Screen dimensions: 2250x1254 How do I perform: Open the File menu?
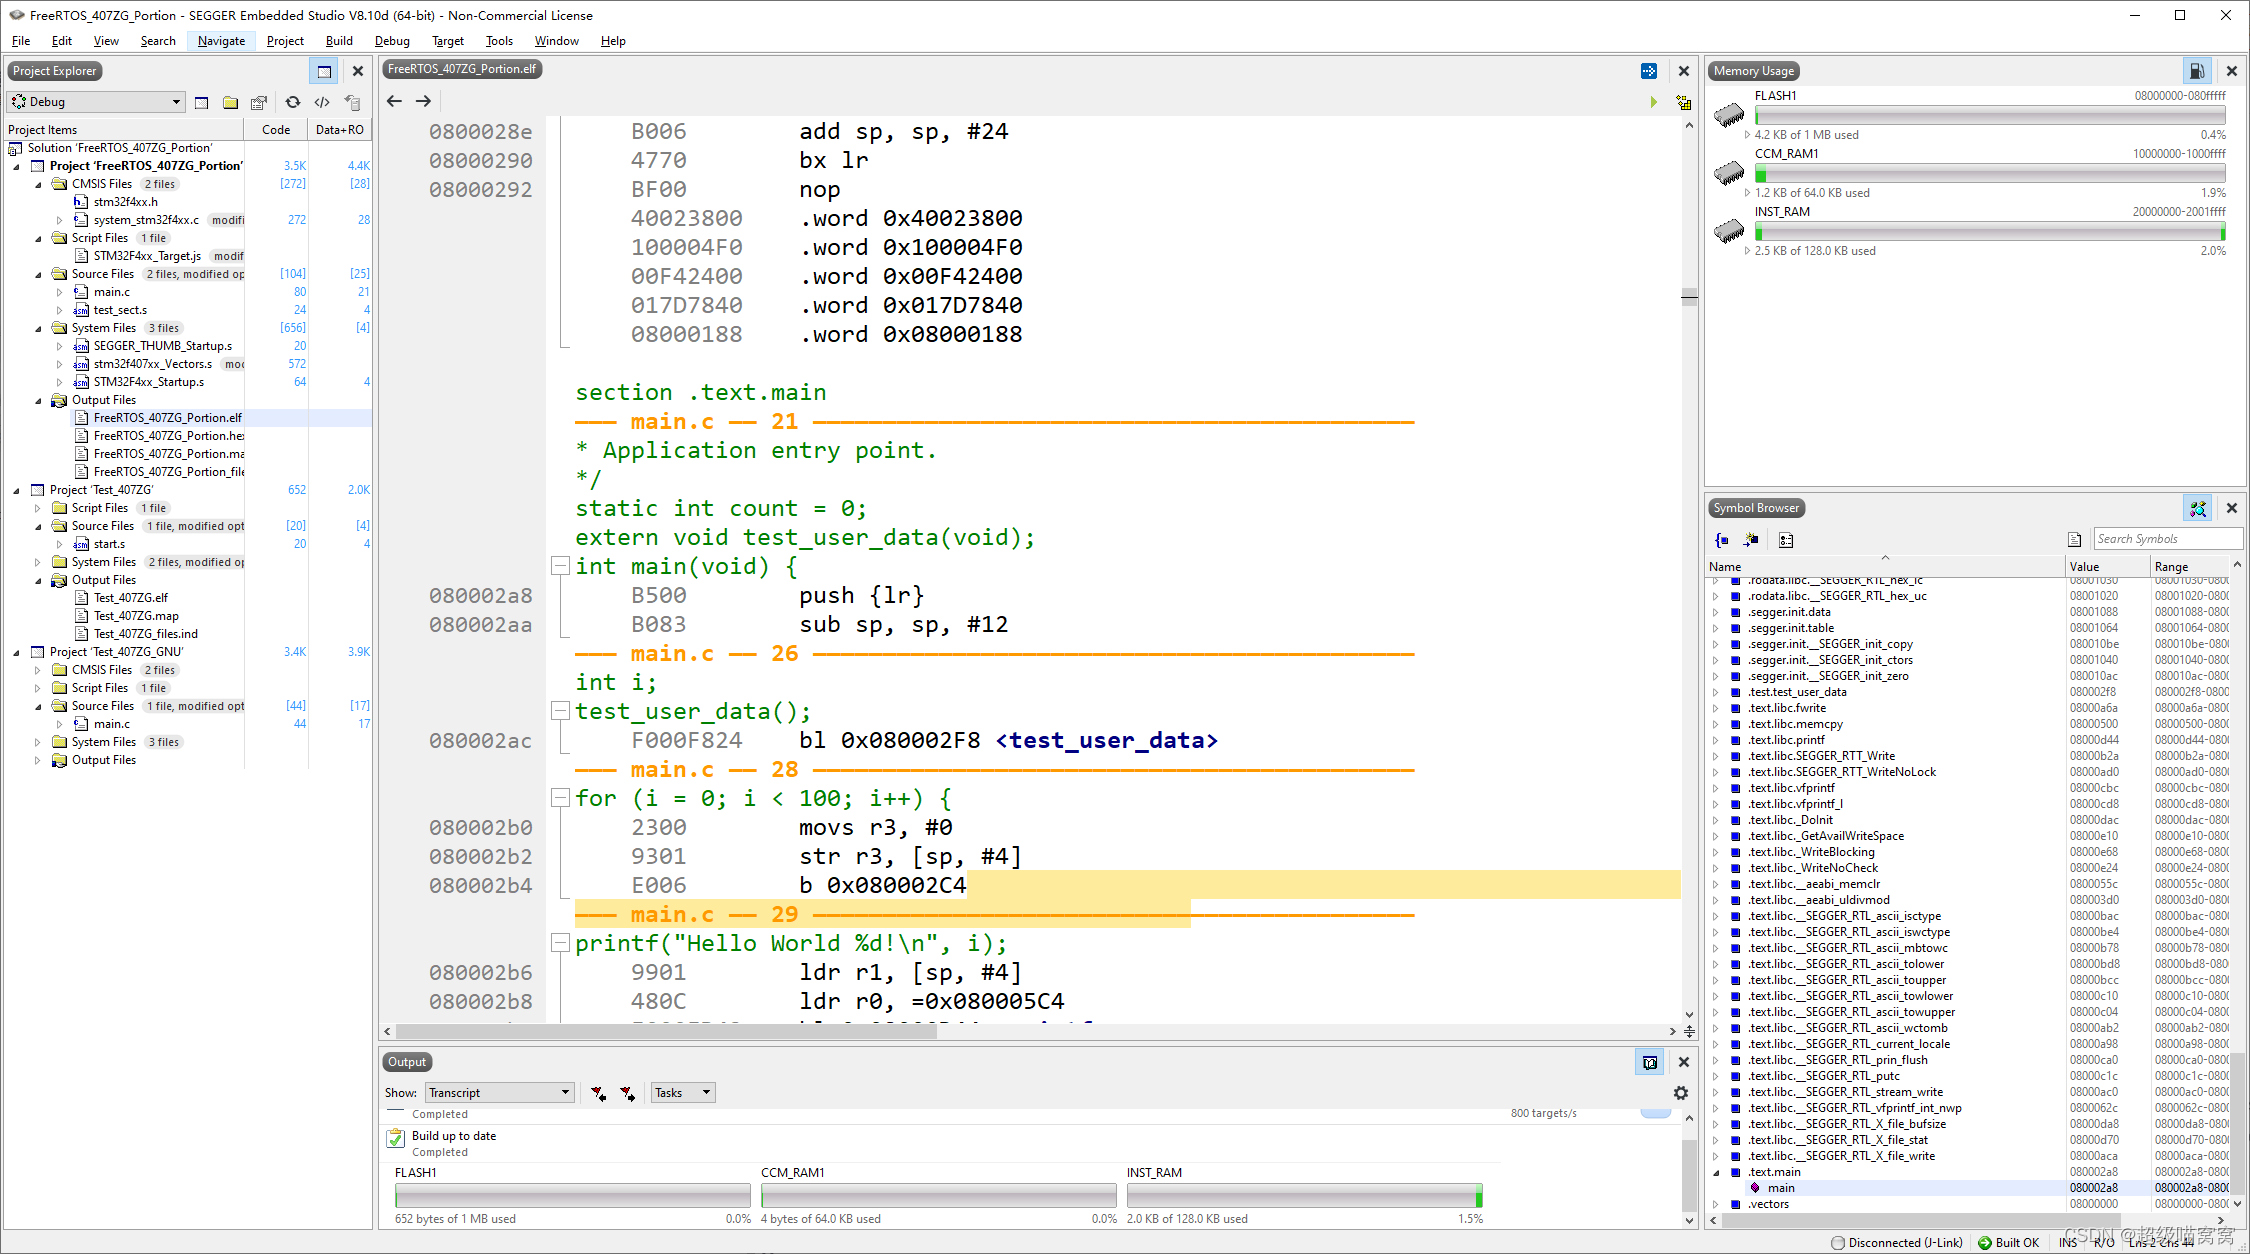coord(21,41)
